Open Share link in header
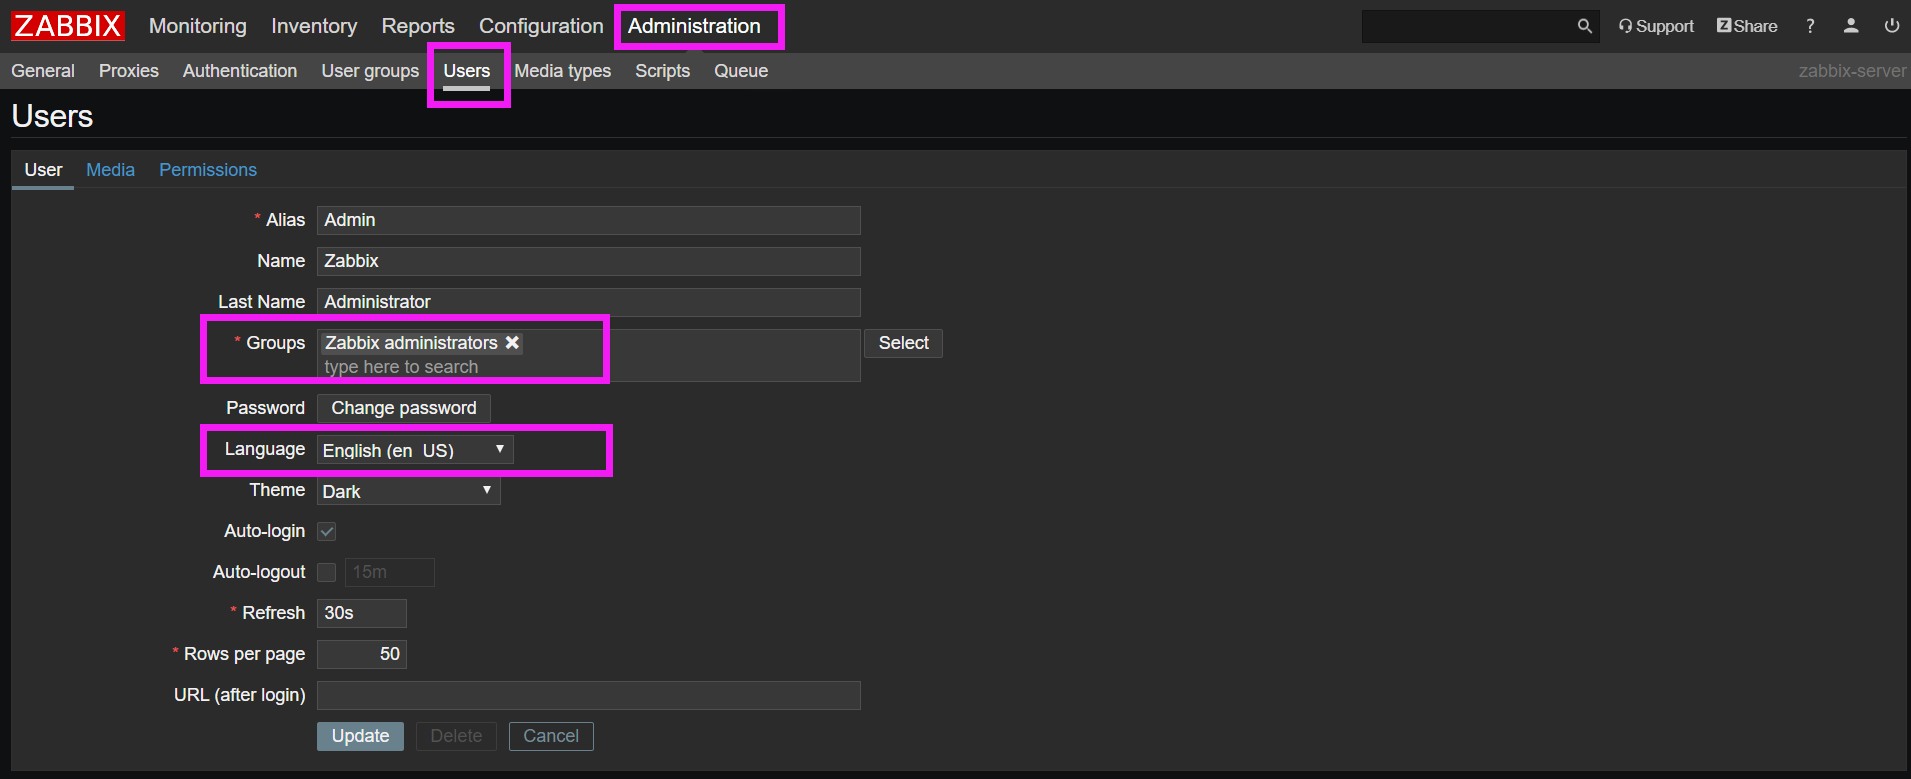The image size is (1911, 779). [x=1747, y=26]
